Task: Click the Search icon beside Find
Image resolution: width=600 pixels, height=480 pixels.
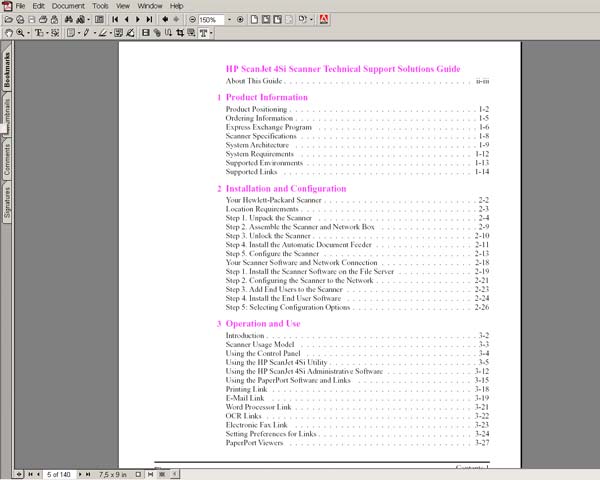Action: click(x=80, y=20)
